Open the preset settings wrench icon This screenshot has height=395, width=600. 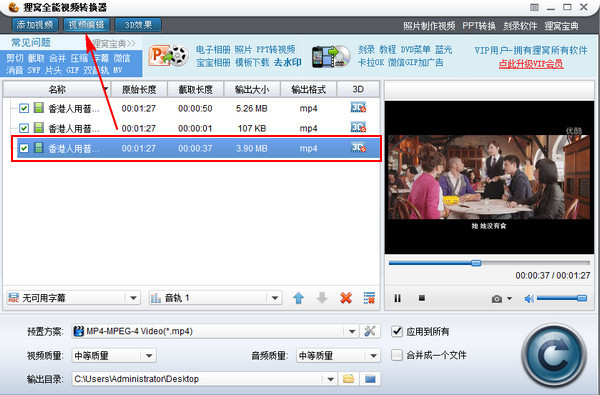tap(370, 331)
